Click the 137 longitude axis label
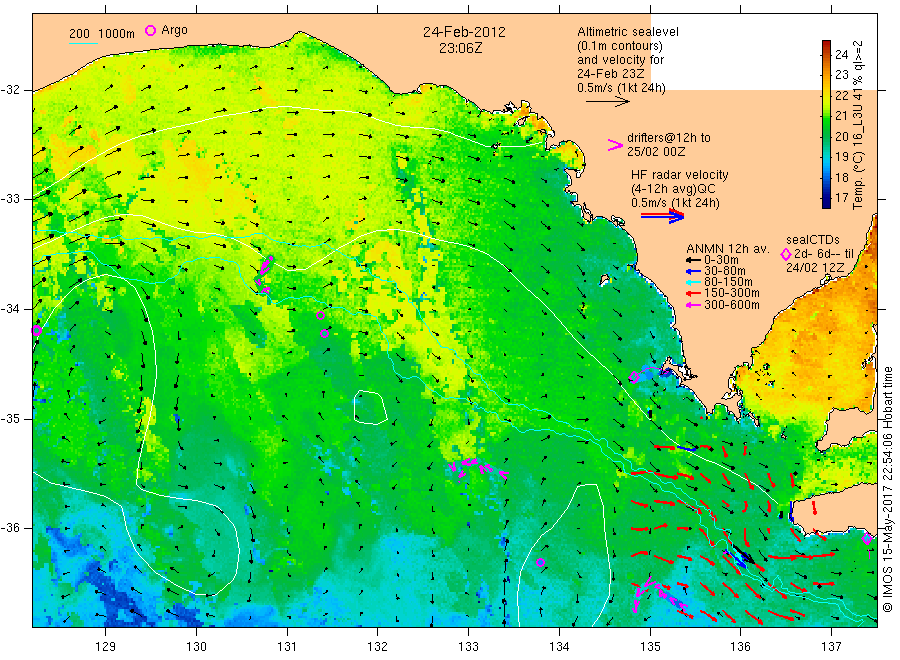This screenshot has width=900, height=660. (832, 647)
